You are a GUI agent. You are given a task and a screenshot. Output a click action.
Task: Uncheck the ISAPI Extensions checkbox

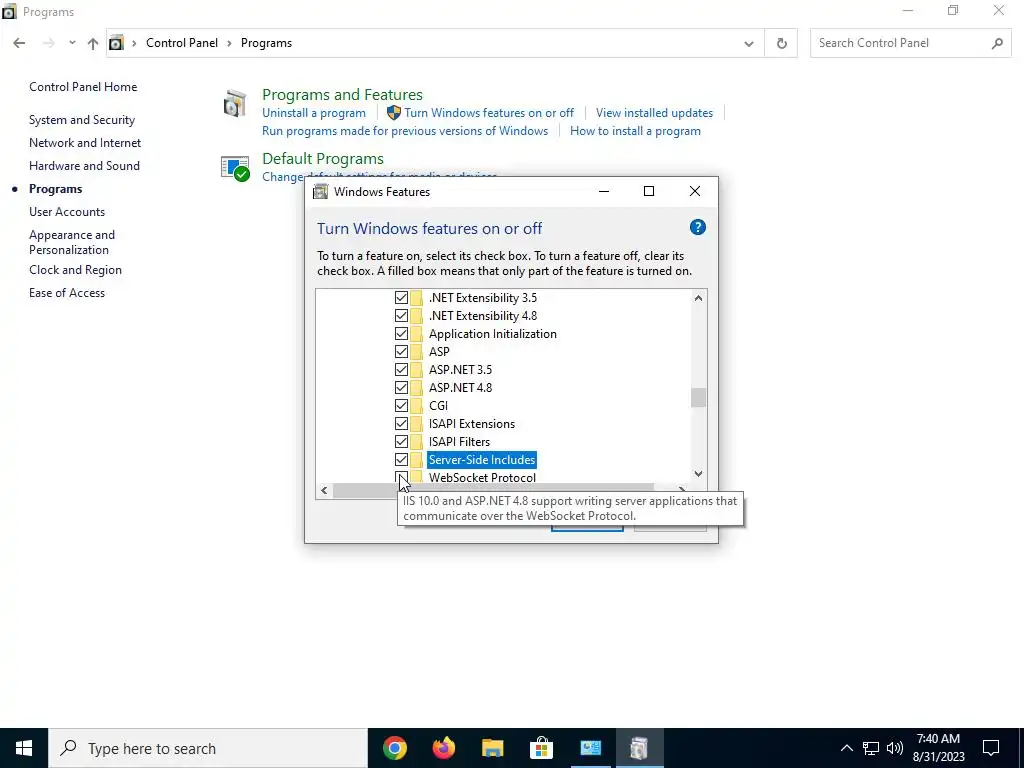(x=401, y=423)
